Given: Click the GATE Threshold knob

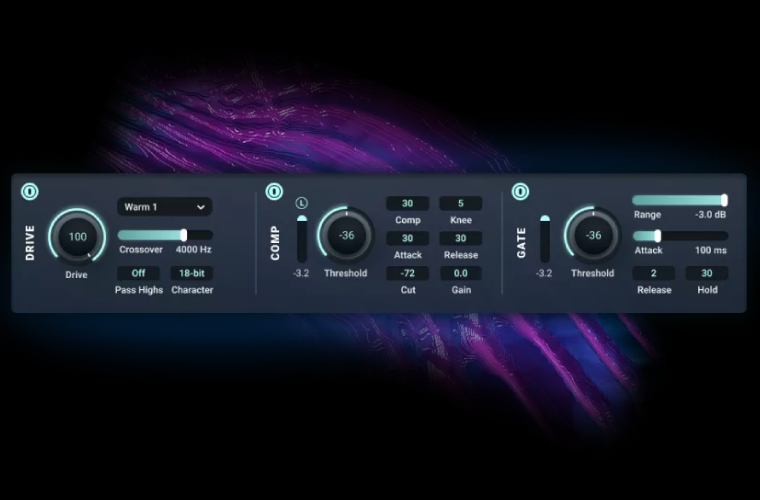Looking at the screenshot, I should [x=593, y=236].
